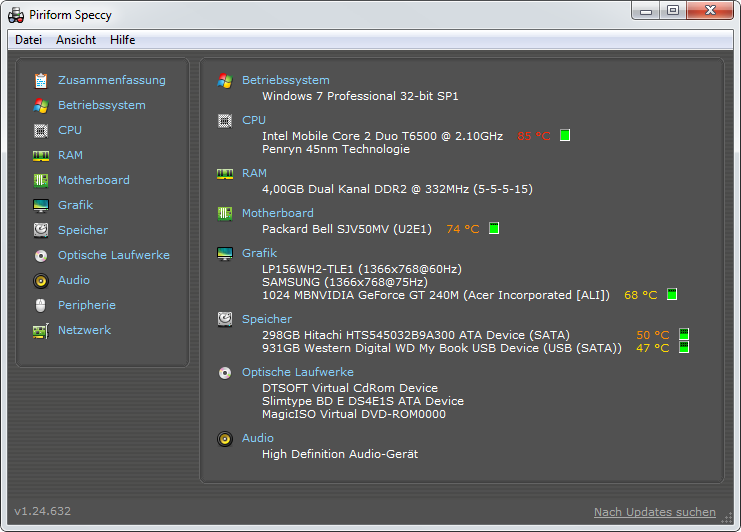Open the Motherboard sidebar entry

click(94, 180)
